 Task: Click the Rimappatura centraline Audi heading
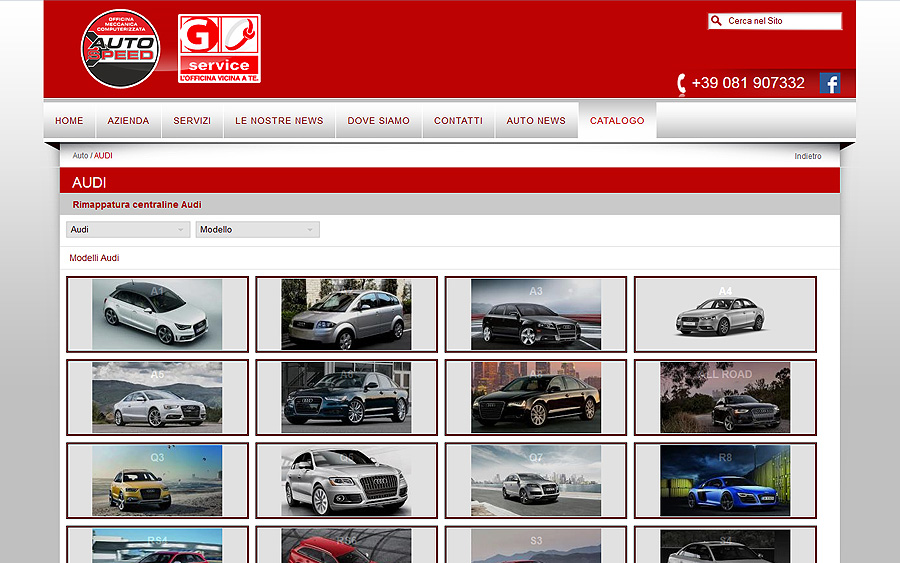coord(137,204)
